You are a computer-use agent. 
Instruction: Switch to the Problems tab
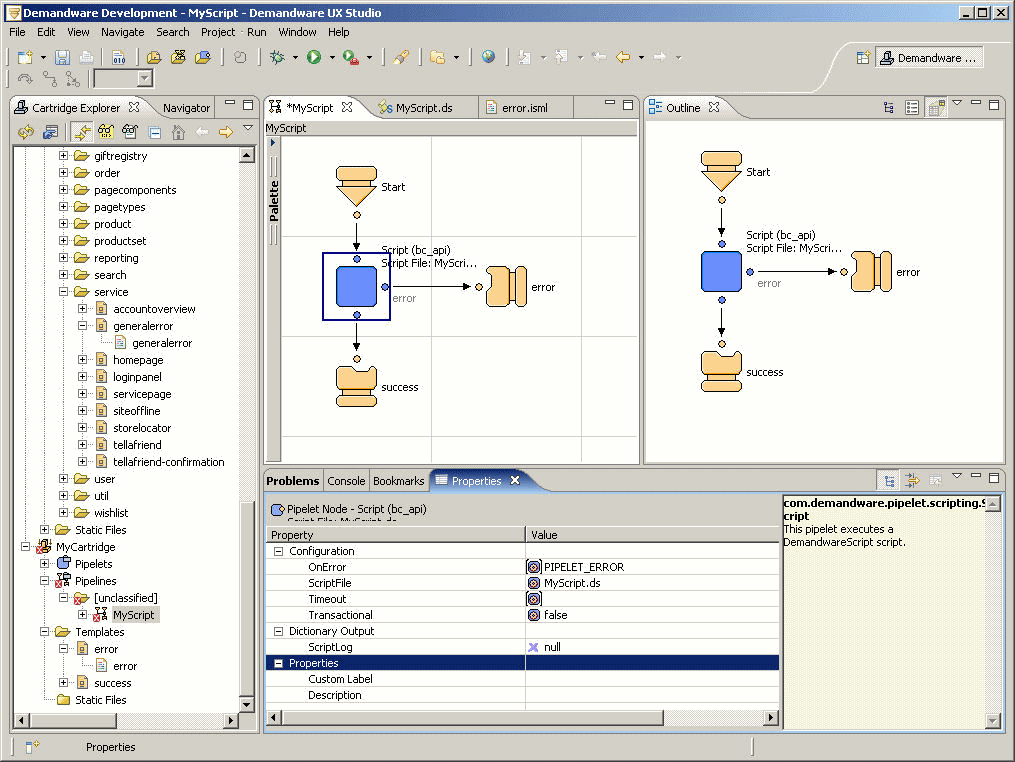[293, 481]
